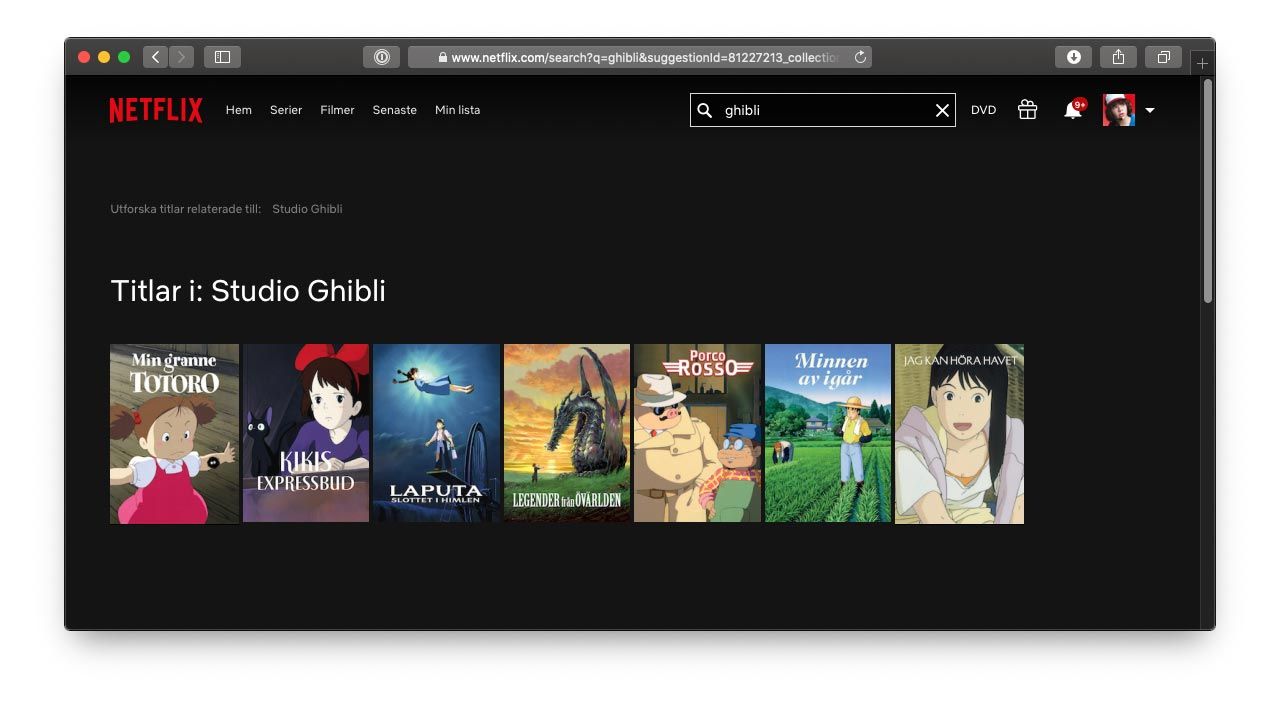Click the Netflix logo
This screenshot has height=704, width=1280.
click(x=156, y=110)
